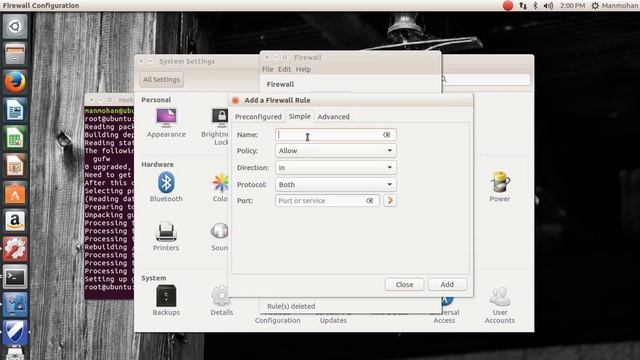Open Amazon launcher icon
This screenshot has height=360, width=640.
[15, 221]
